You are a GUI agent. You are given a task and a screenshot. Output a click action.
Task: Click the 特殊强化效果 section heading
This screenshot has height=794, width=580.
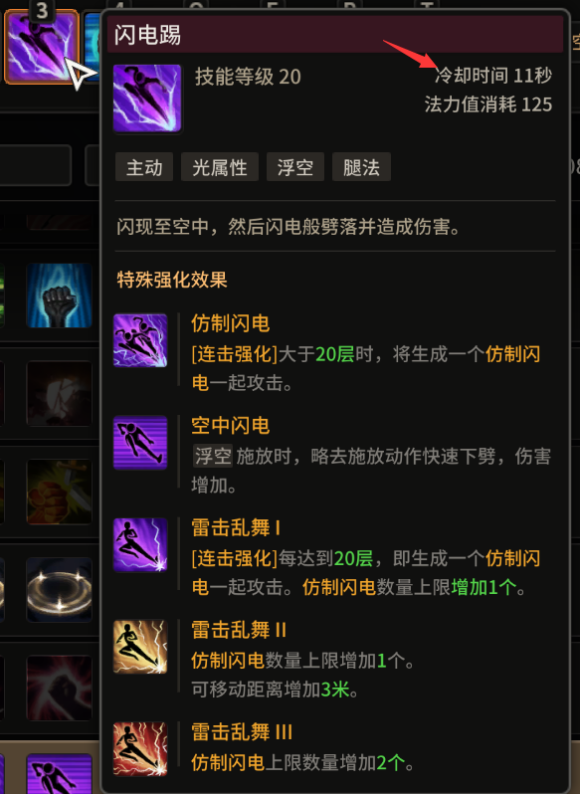[x=172, y=280]
